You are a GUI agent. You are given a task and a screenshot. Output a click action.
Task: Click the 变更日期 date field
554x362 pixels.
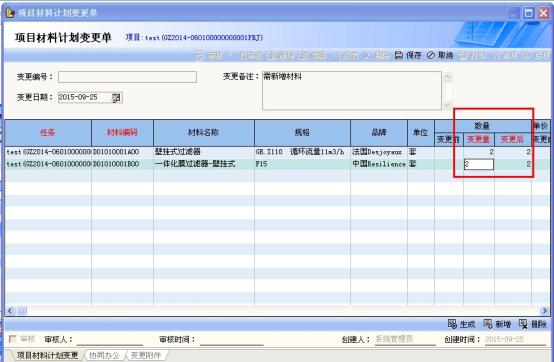[85, 97]
